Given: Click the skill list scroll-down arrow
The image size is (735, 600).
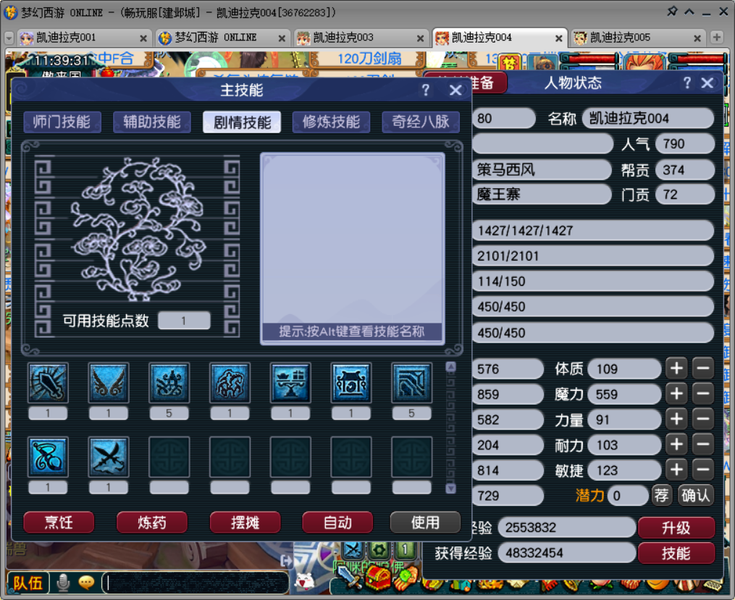Looking at the screenshot, I should click(451, 488).
